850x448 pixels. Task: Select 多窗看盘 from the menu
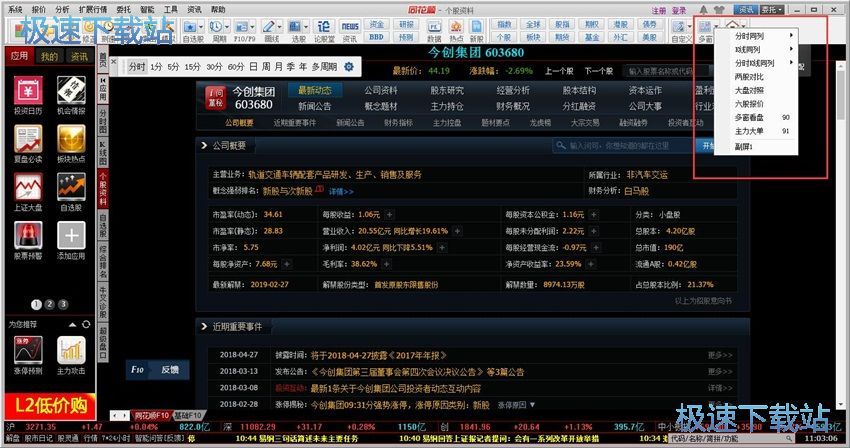[x=756, y=117]
